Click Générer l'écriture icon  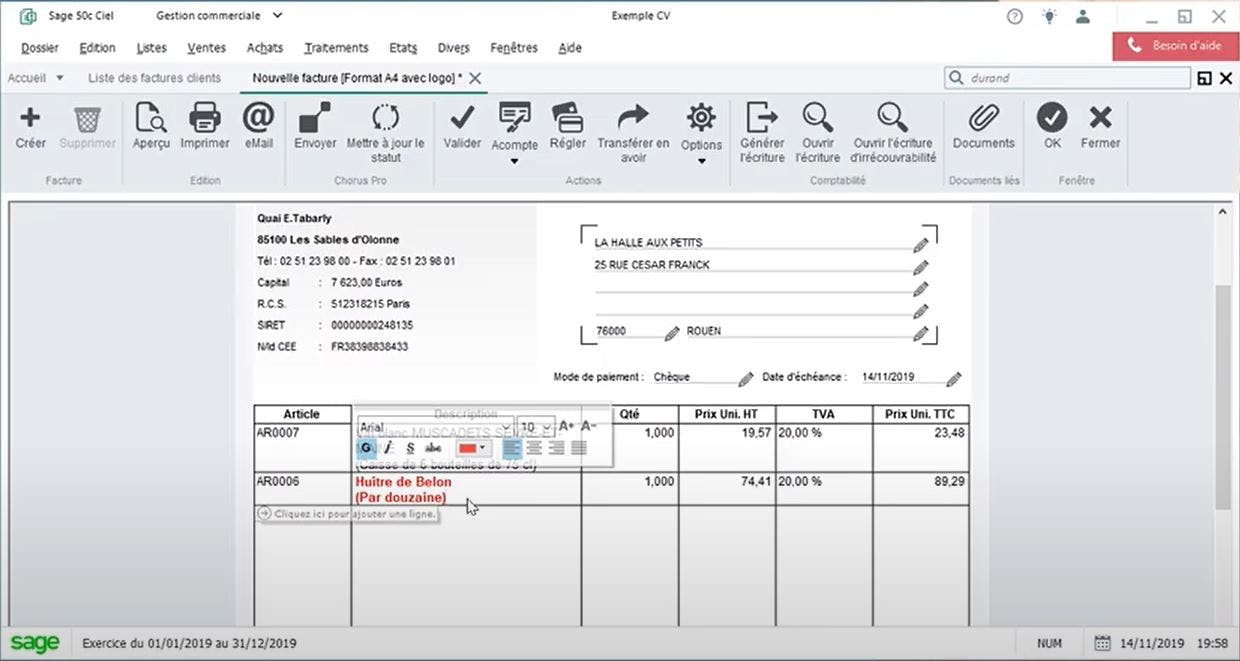coord(762,118)
